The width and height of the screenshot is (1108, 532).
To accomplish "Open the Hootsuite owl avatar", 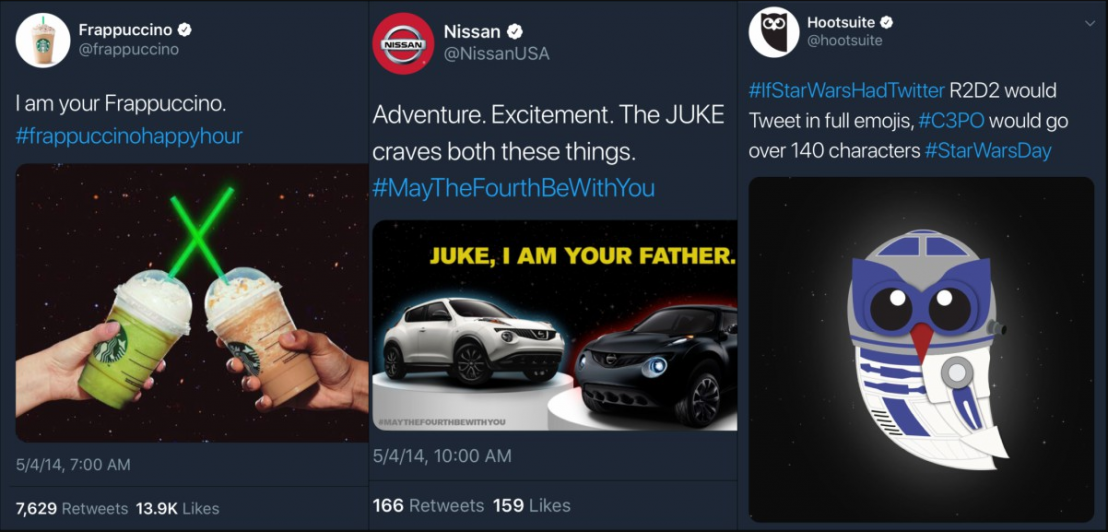I will pos(774,32).
